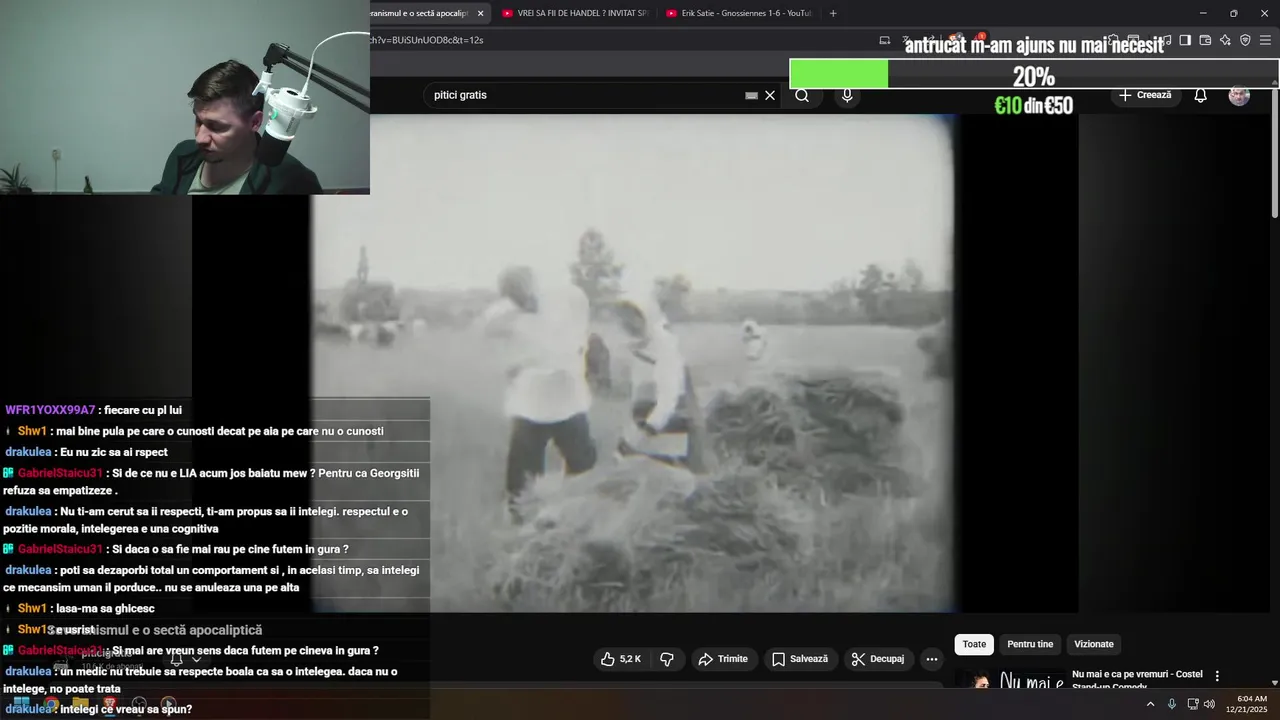Click the 20% donation goal progress bar
Viewport: 1280px width, 720px height.
(x=1034, y=75)
